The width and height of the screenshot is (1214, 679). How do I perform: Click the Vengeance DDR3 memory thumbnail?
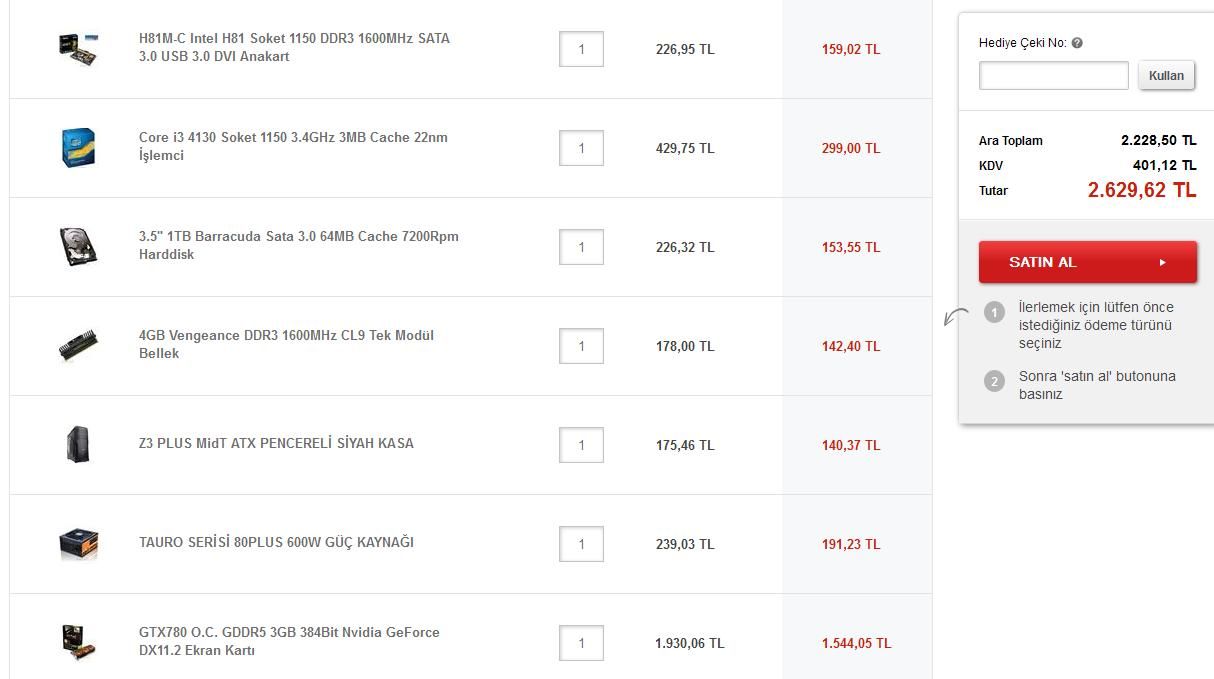pyautogui.click(x=78, y=345)
